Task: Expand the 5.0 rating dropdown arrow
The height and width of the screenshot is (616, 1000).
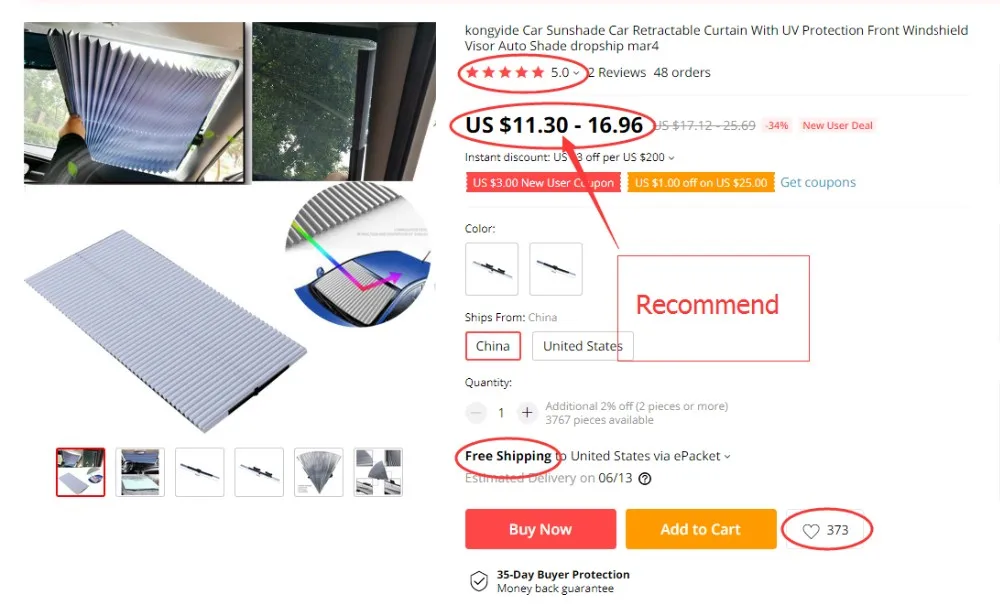Action: click(576, 73)
